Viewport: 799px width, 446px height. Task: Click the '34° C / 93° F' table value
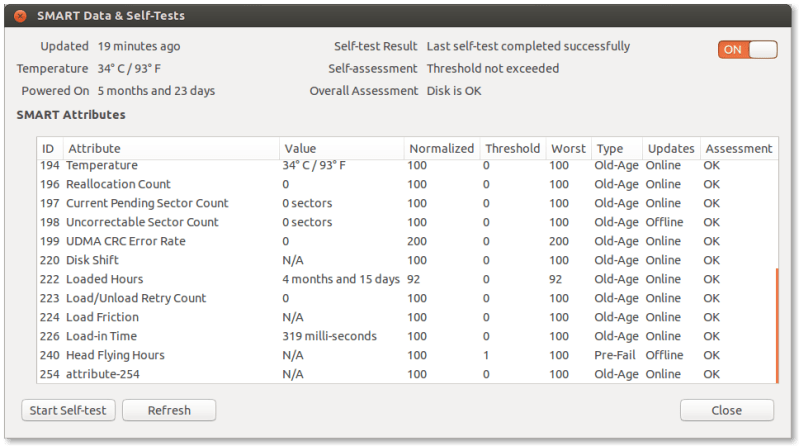pyautogui.click(x=314, y=165)
